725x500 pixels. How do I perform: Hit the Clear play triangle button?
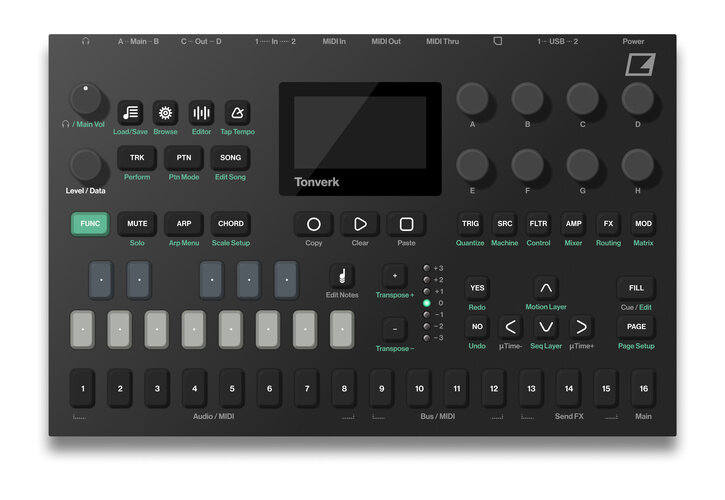pyautogui.click(x=360, y=224)
